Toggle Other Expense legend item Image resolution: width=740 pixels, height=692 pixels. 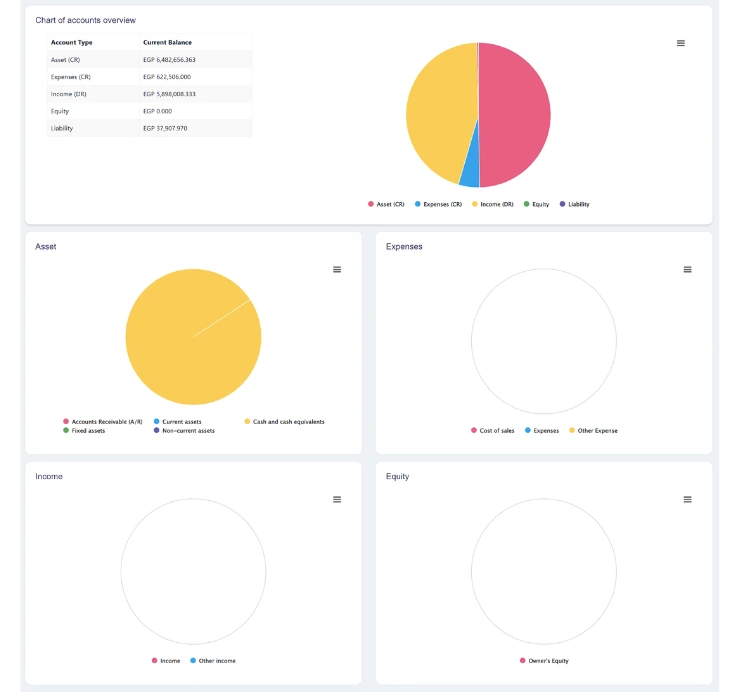597,431
